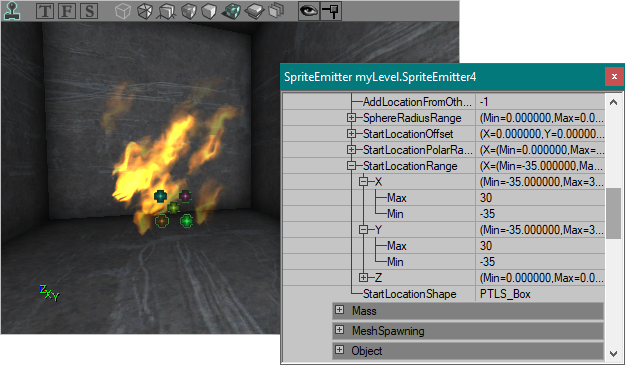Click the MeshSpawning category header
The height and width of the screenshot is (365, 625).
pyautogui.click(x=468, y=331)
